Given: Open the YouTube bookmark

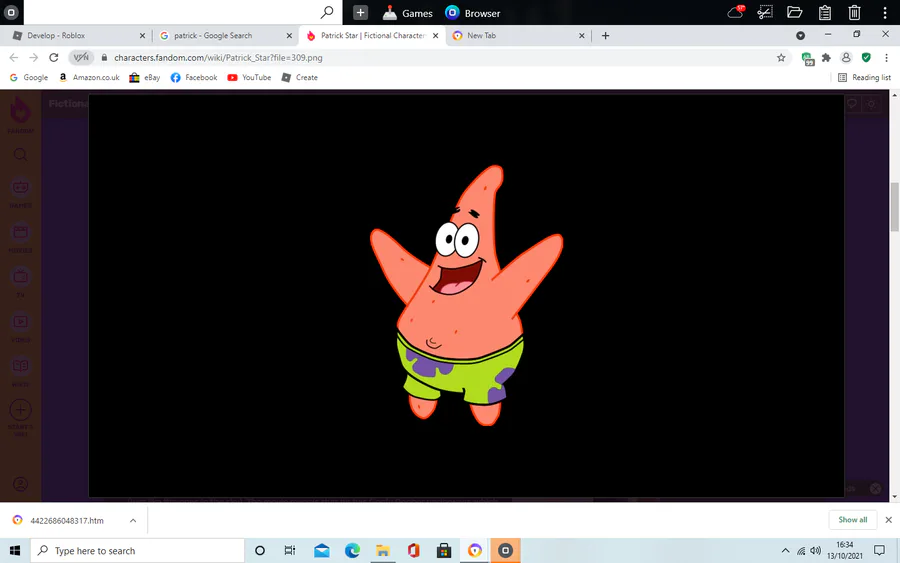Looking at the screenshot, I should 249,77.
